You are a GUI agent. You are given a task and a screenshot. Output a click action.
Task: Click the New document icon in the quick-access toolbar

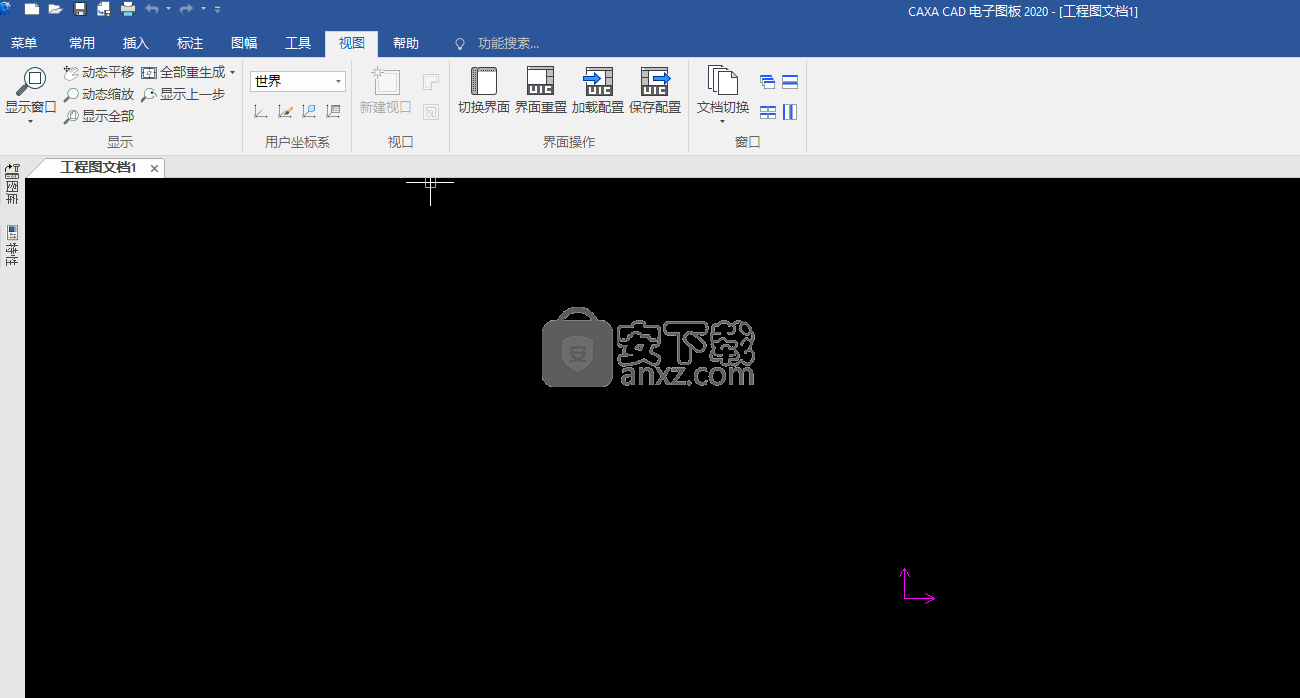[32, 9]
